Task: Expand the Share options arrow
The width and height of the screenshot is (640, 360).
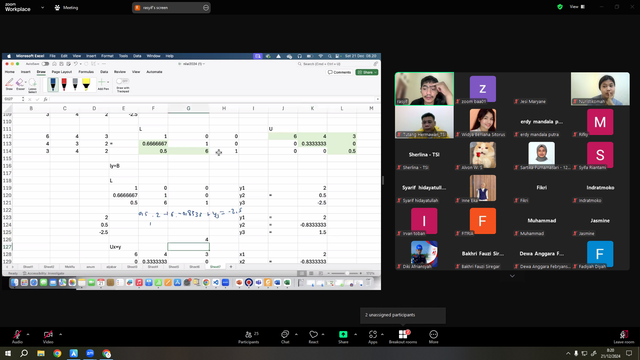Action: coord(355,334)
